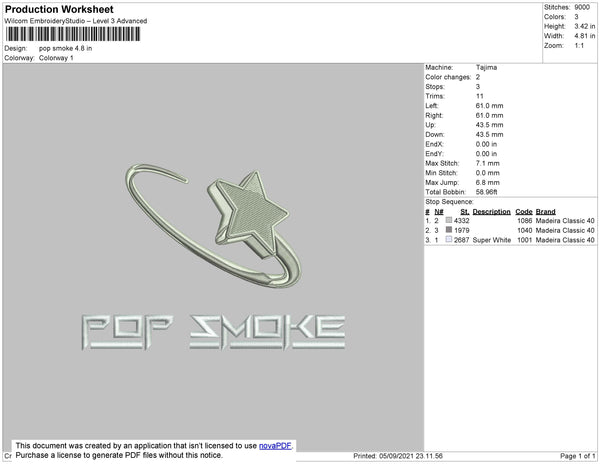Click the Width value 4.81 in
Viewport: 600px width, 464px height.
585,36
